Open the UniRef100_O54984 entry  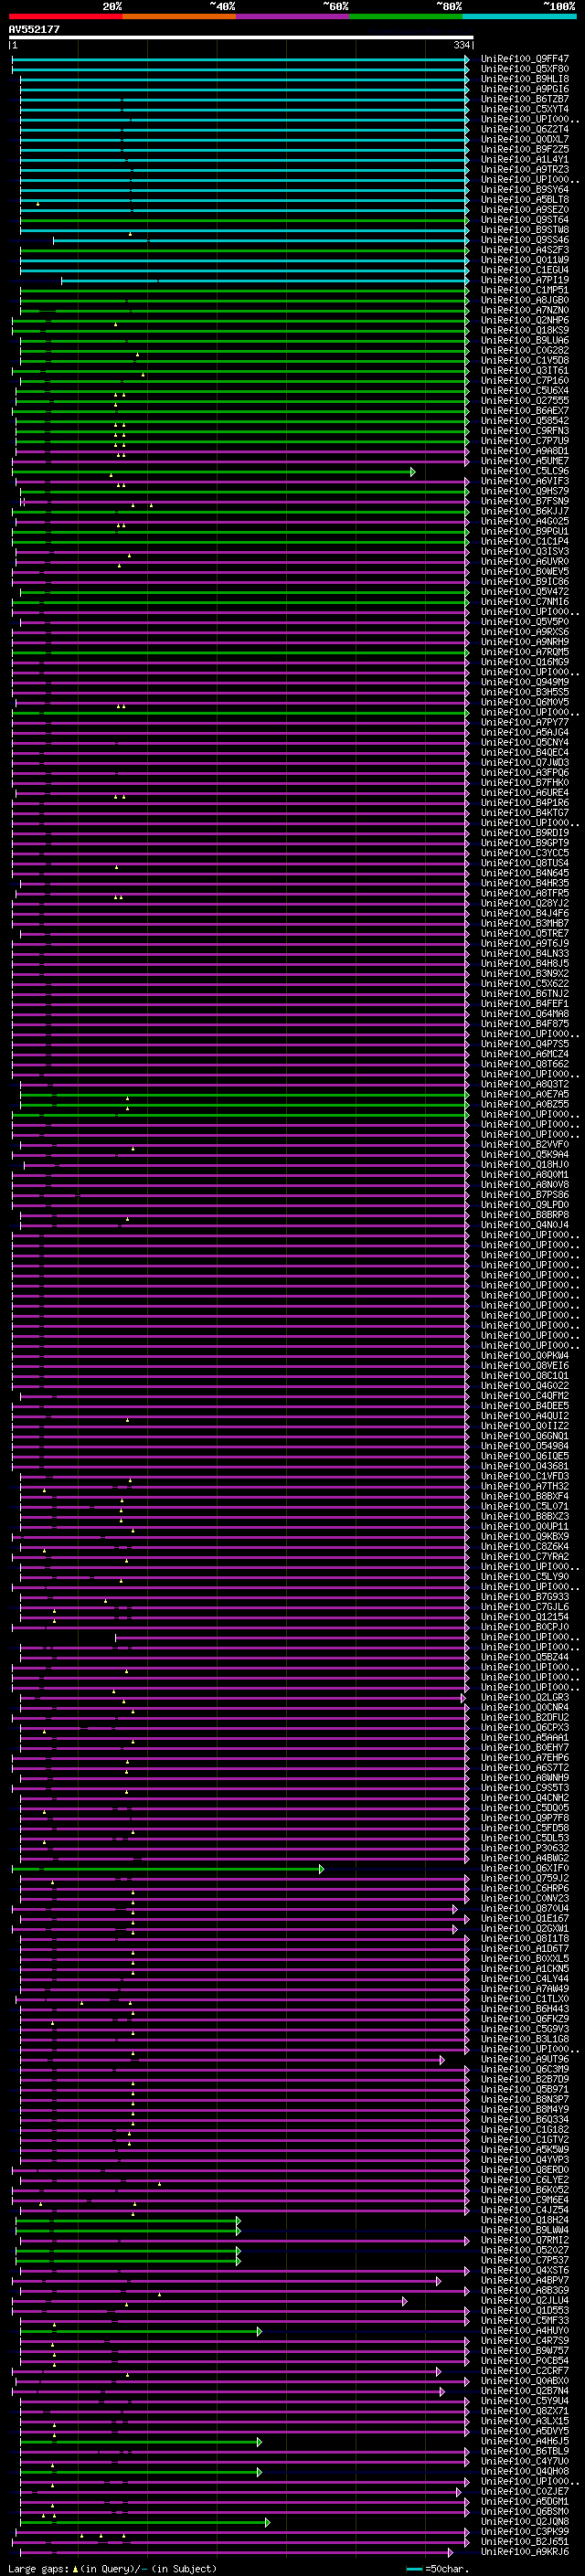(x=525, y=1446)
